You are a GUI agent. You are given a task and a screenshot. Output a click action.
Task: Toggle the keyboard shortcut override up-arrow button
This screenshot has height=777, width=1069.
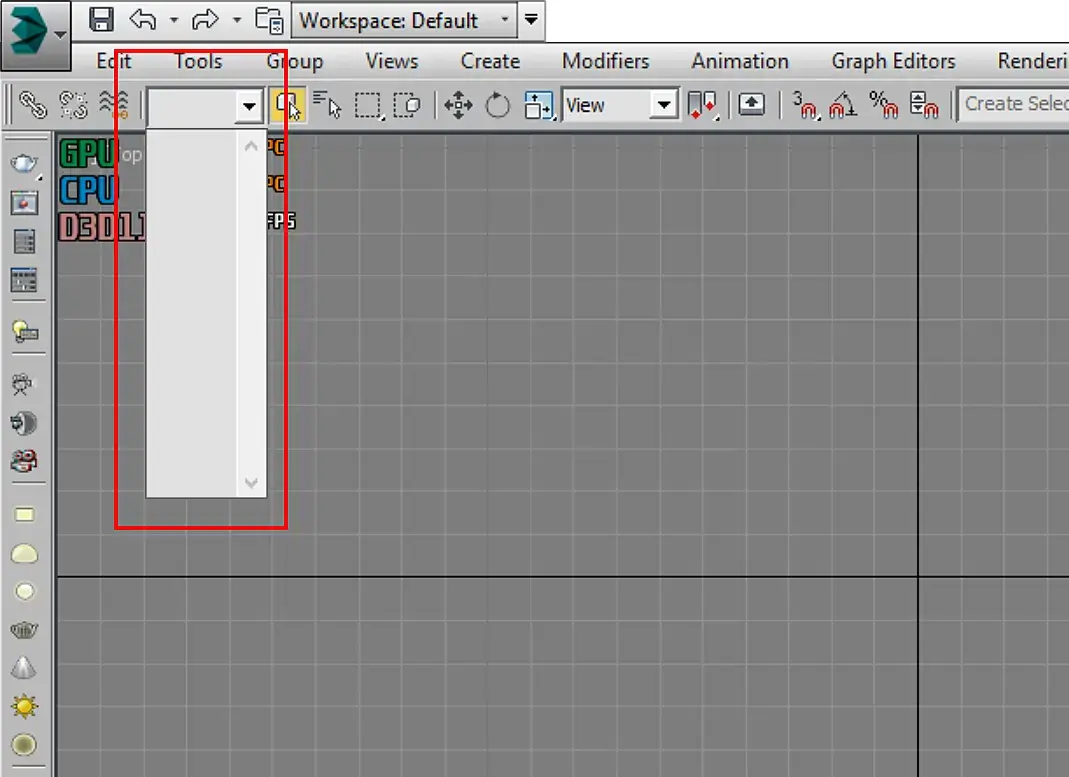pyautogui.click(x=751, y=105)
